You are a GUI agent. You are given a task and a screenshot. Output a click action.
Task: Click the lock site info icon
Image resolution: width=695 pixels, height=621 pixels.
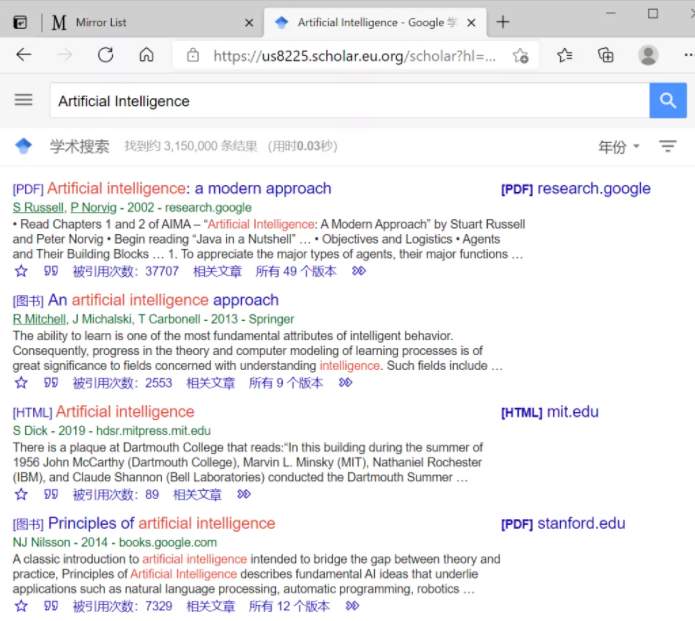pos(193,55)
